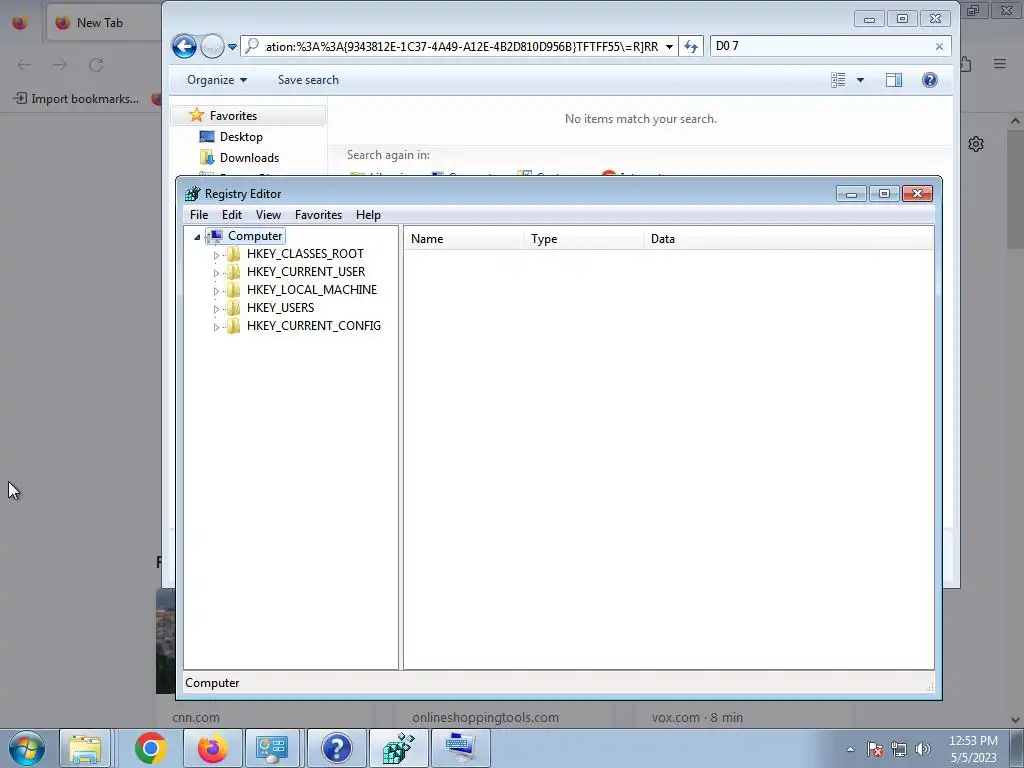Click the Data column header
The width and height of the screenshot is (1024, 768).
coord(789,239)
